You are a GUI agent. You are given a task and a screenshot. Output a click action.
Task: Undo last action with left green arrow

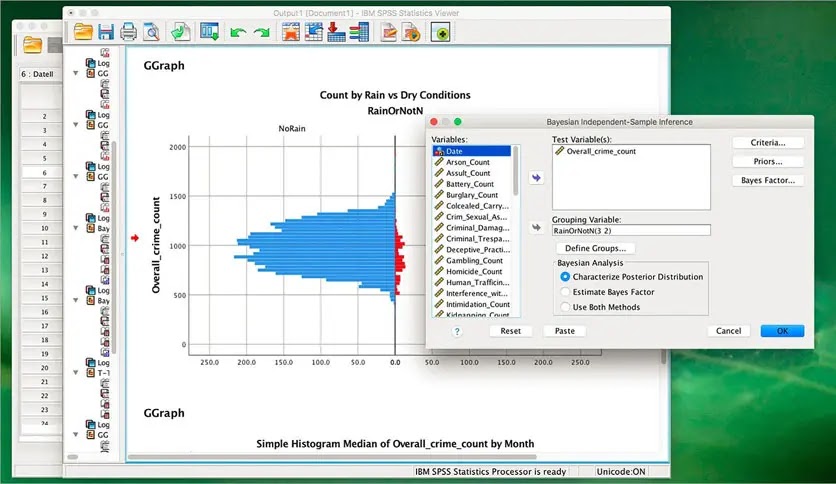tap(238, 33)
